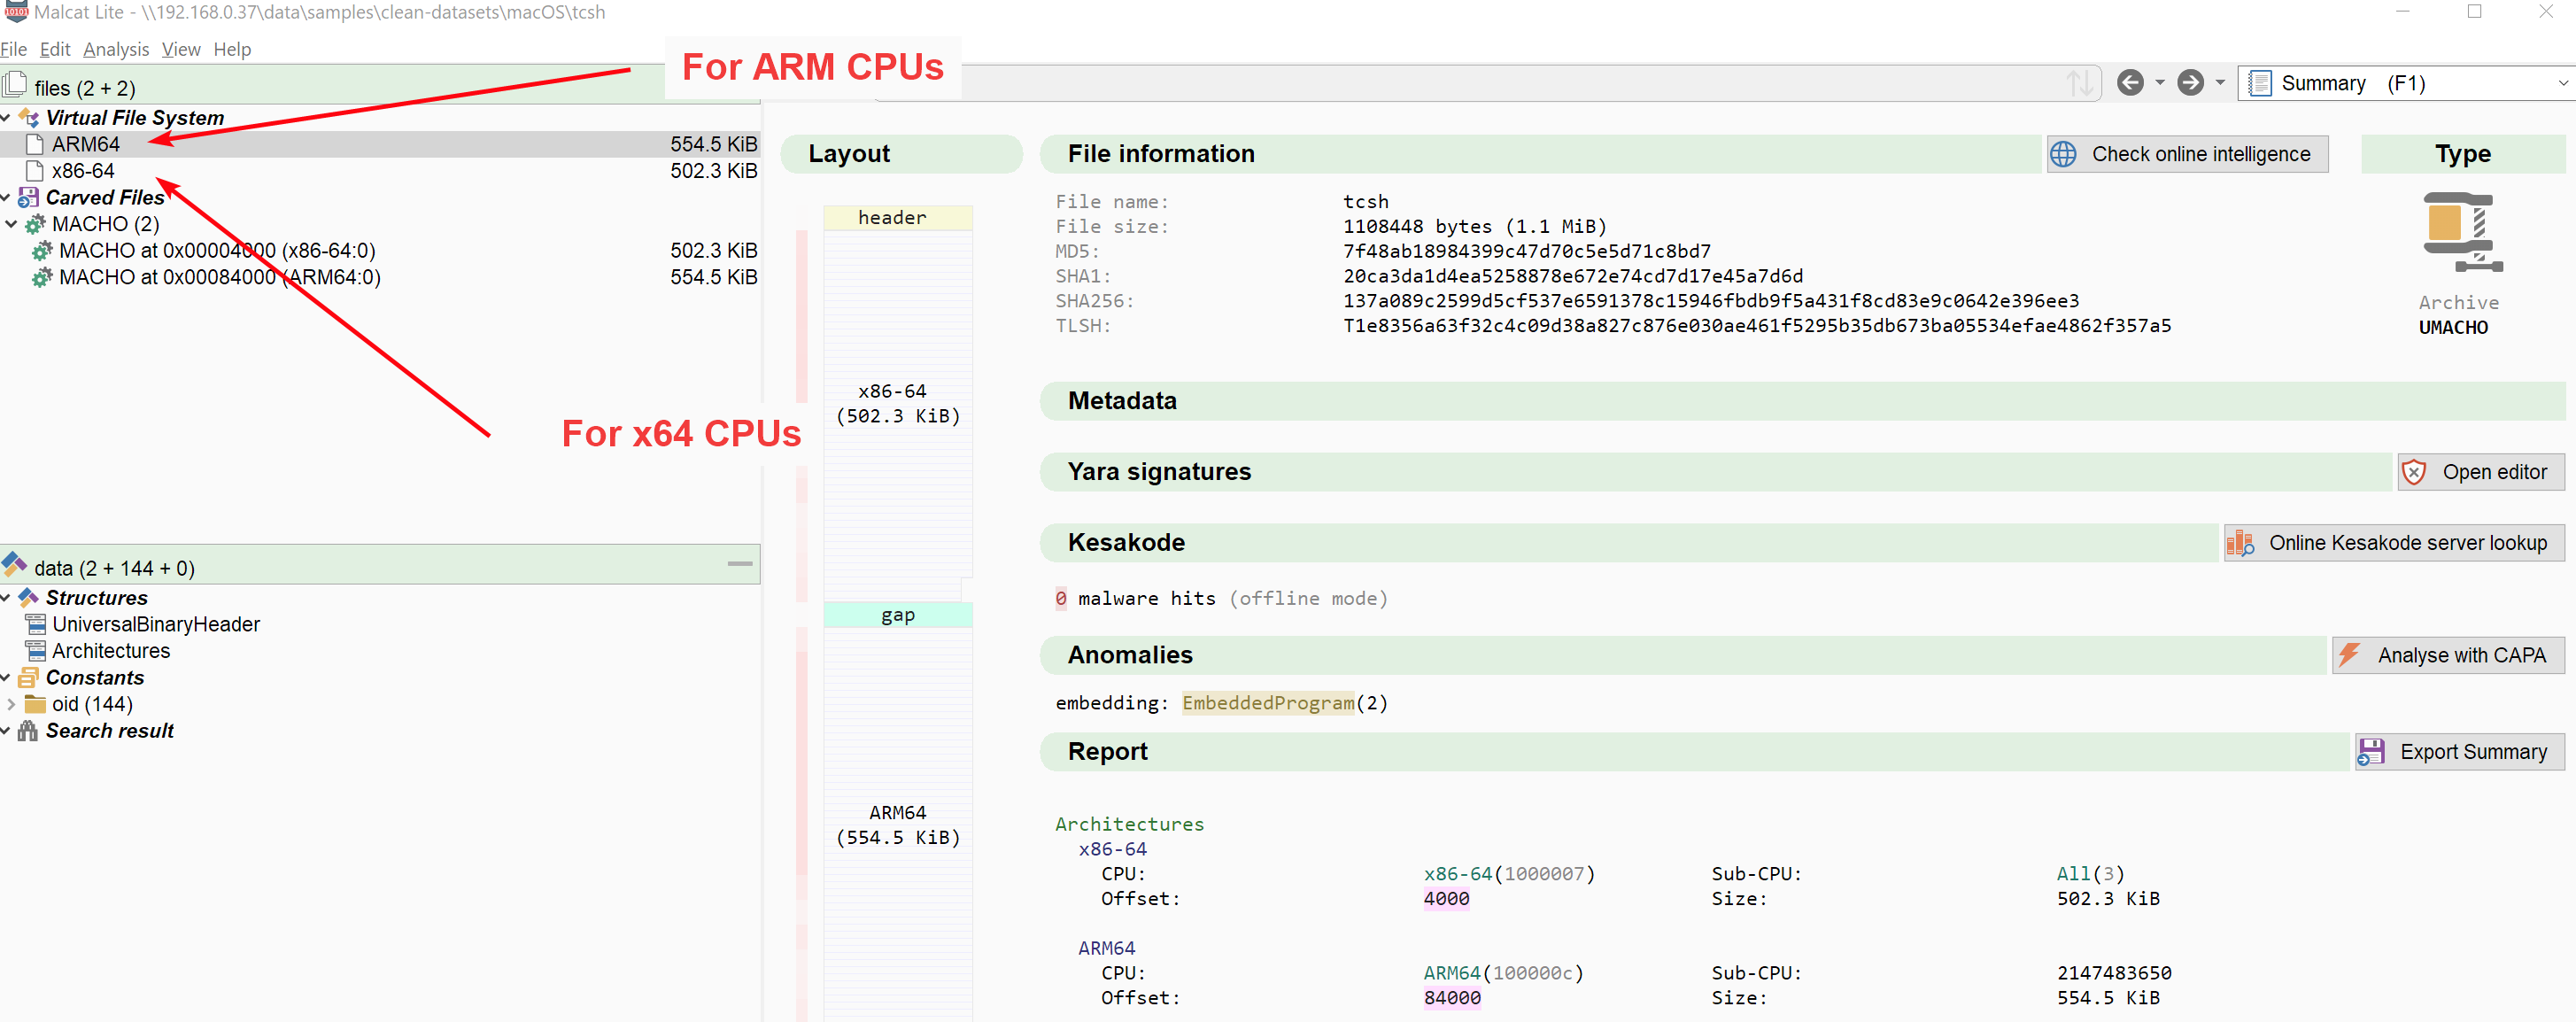
Task: Minimize the data panel with dash button
Action: (x=740, y=564)
